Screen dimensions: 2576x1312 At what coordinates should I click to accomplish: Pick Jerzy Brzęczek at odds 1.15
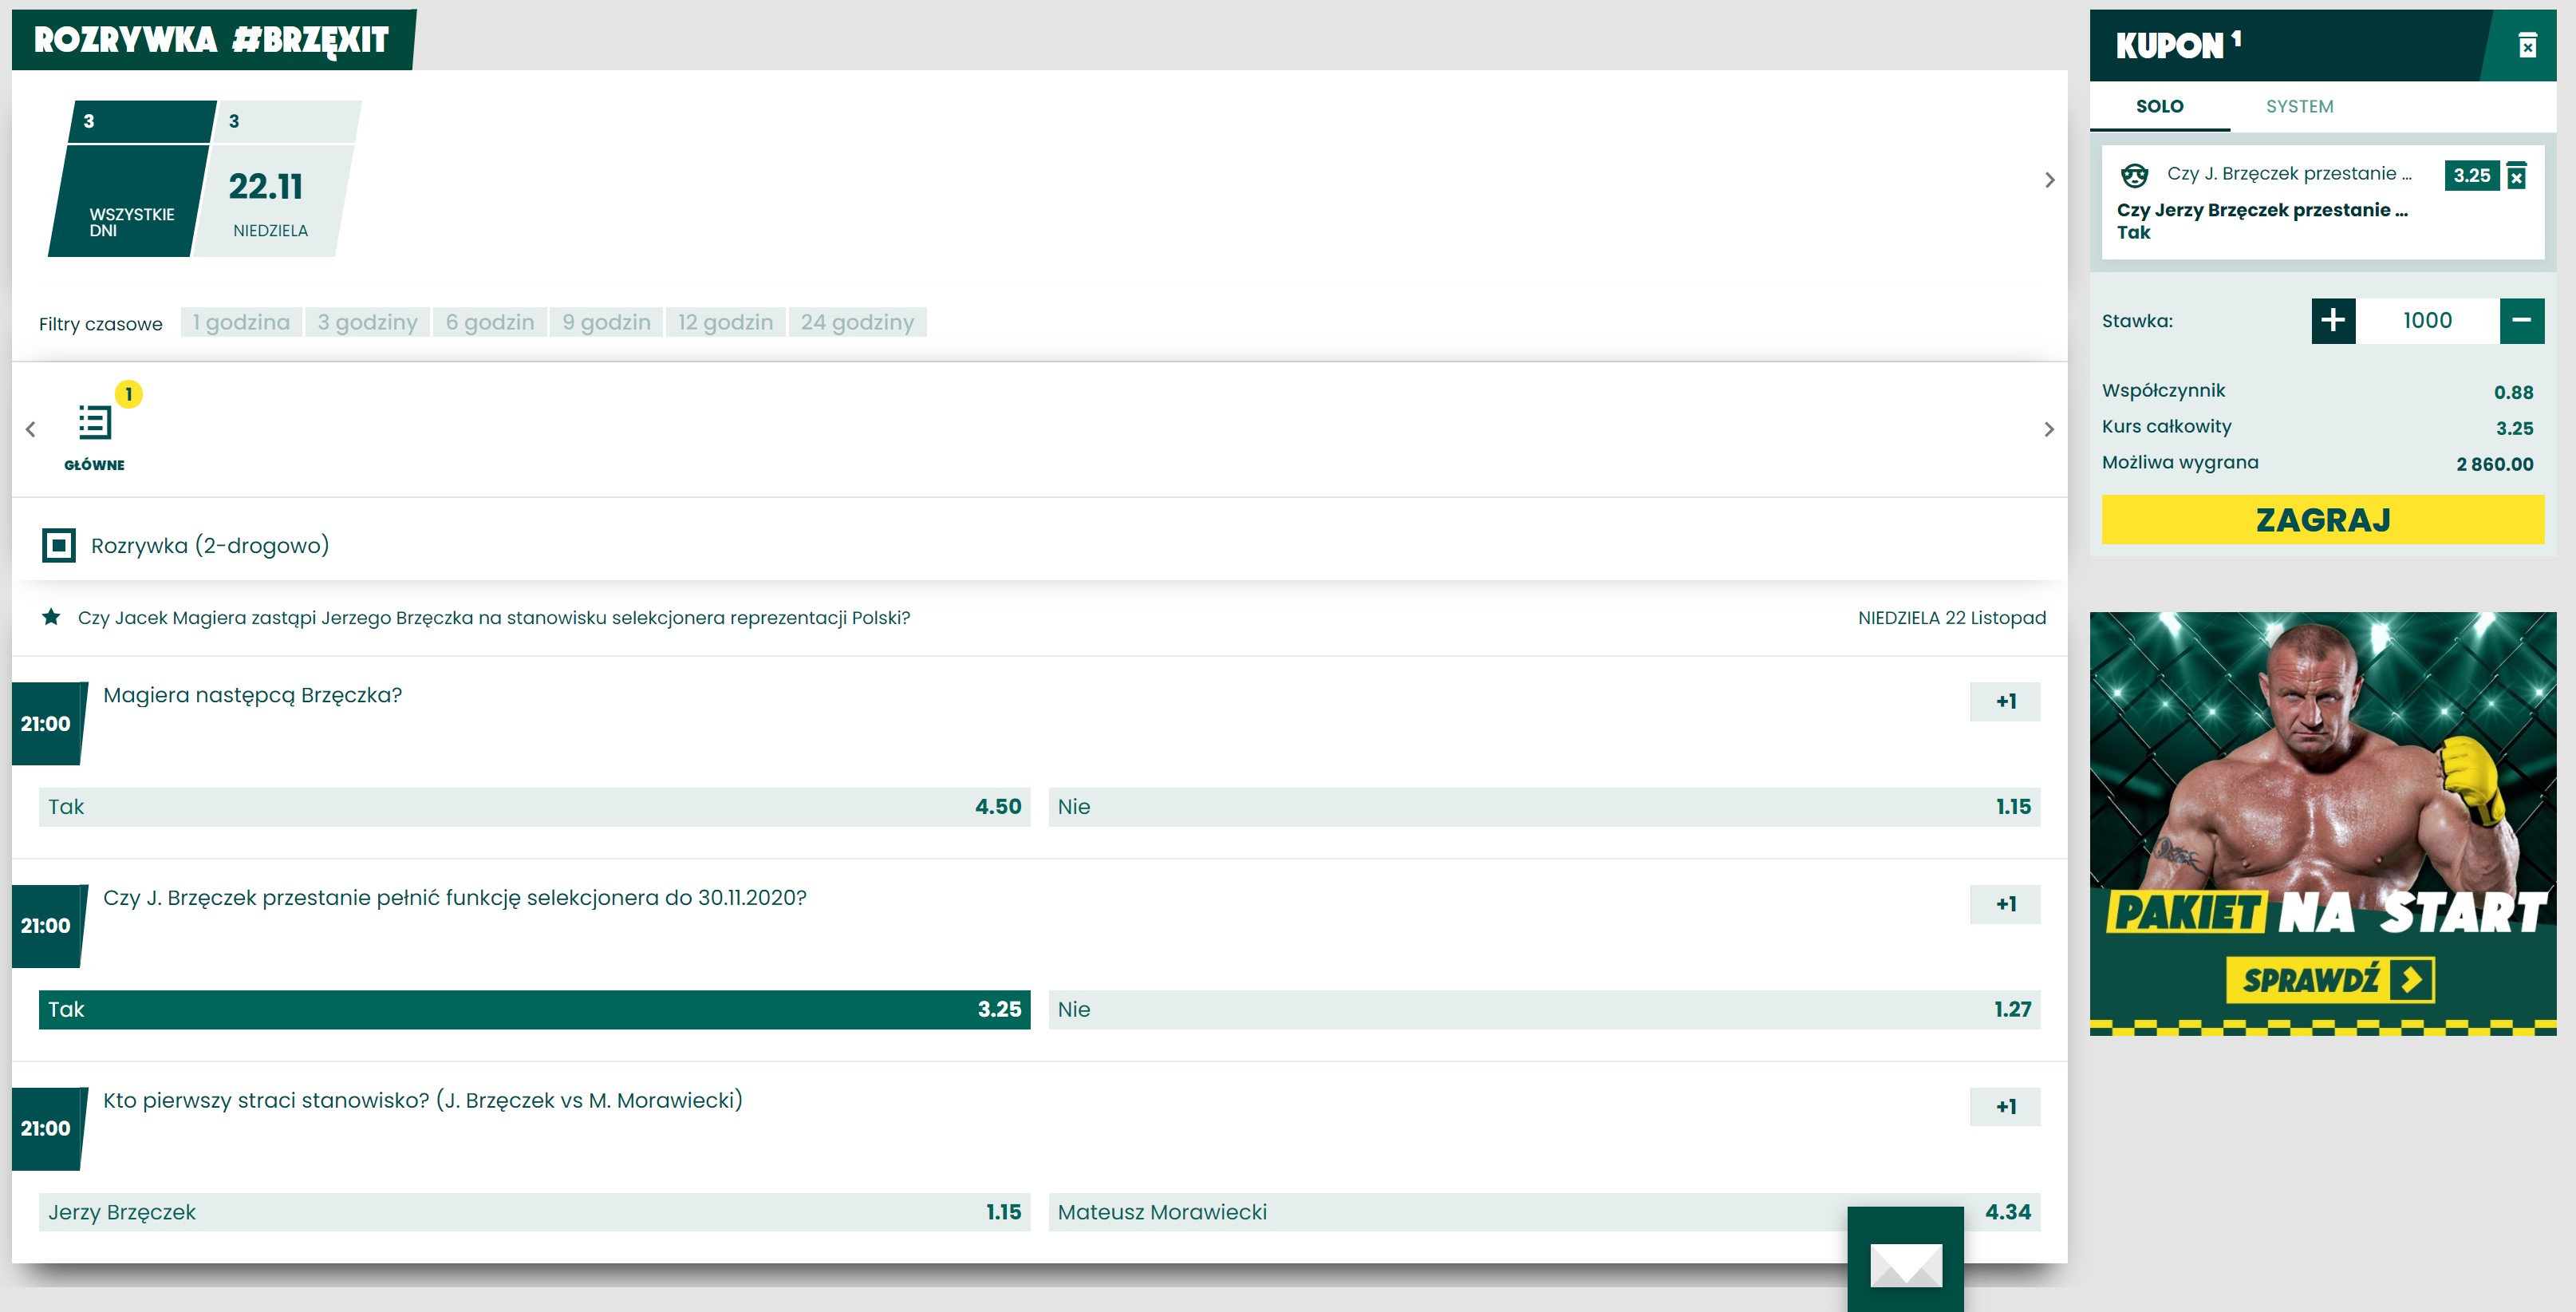coord(534,1212)
